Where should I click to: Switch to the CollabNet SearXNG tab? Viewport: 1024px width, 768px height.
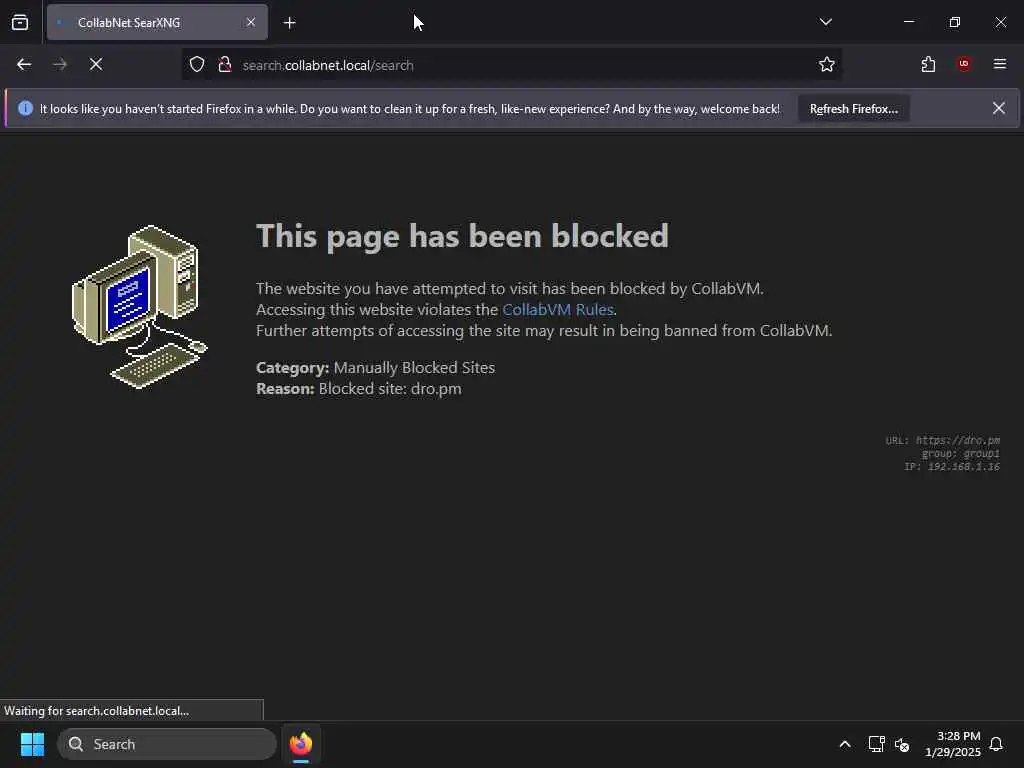pyautogui.click(x=157, y=22)
